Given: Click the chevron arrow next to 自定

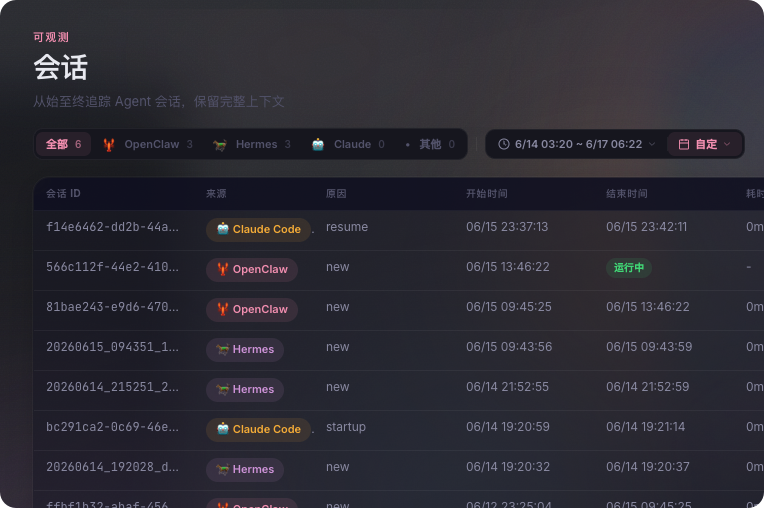Looking at the screenshot, I should pyautogui.click(x=727, y=144).
